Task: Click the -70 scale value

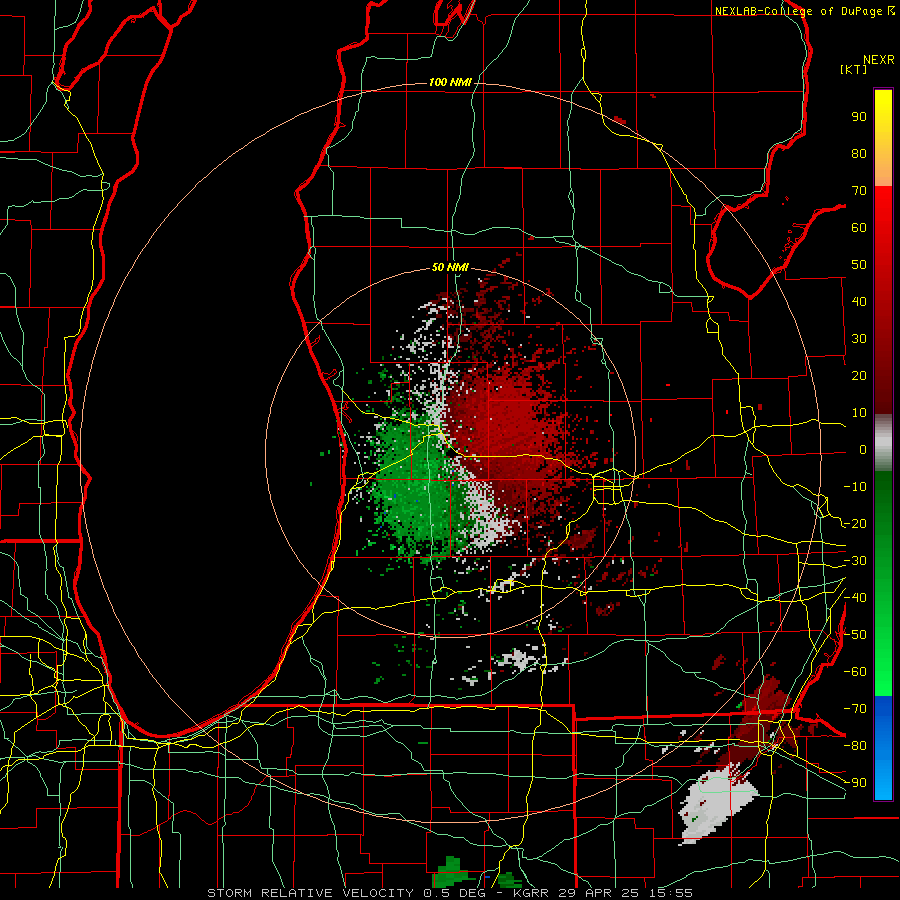Action: (x=855, y=709)
